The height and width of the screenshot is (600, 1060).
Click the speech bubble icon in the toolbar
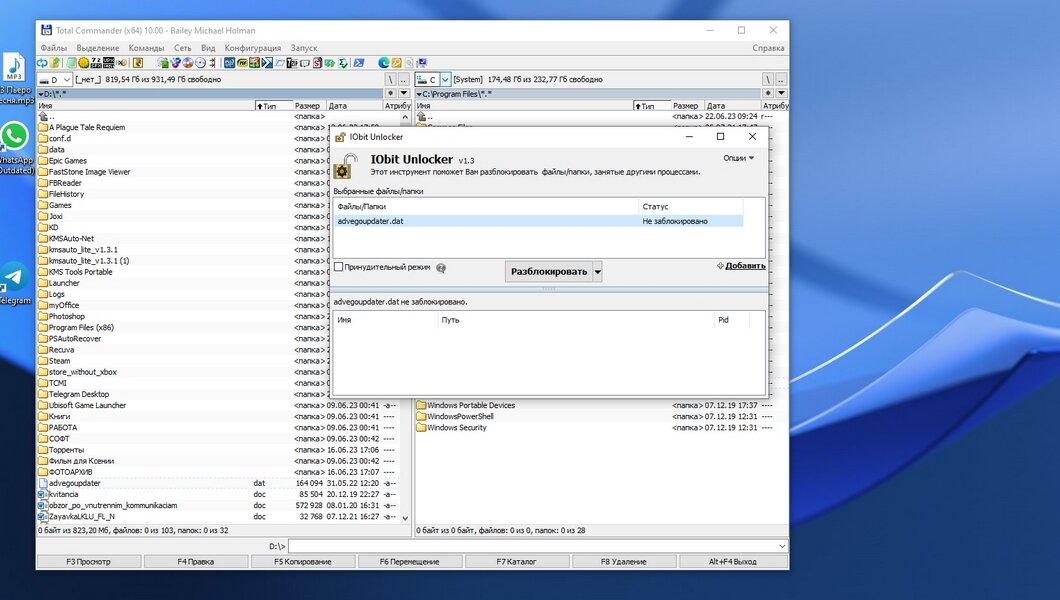[305, 63]
